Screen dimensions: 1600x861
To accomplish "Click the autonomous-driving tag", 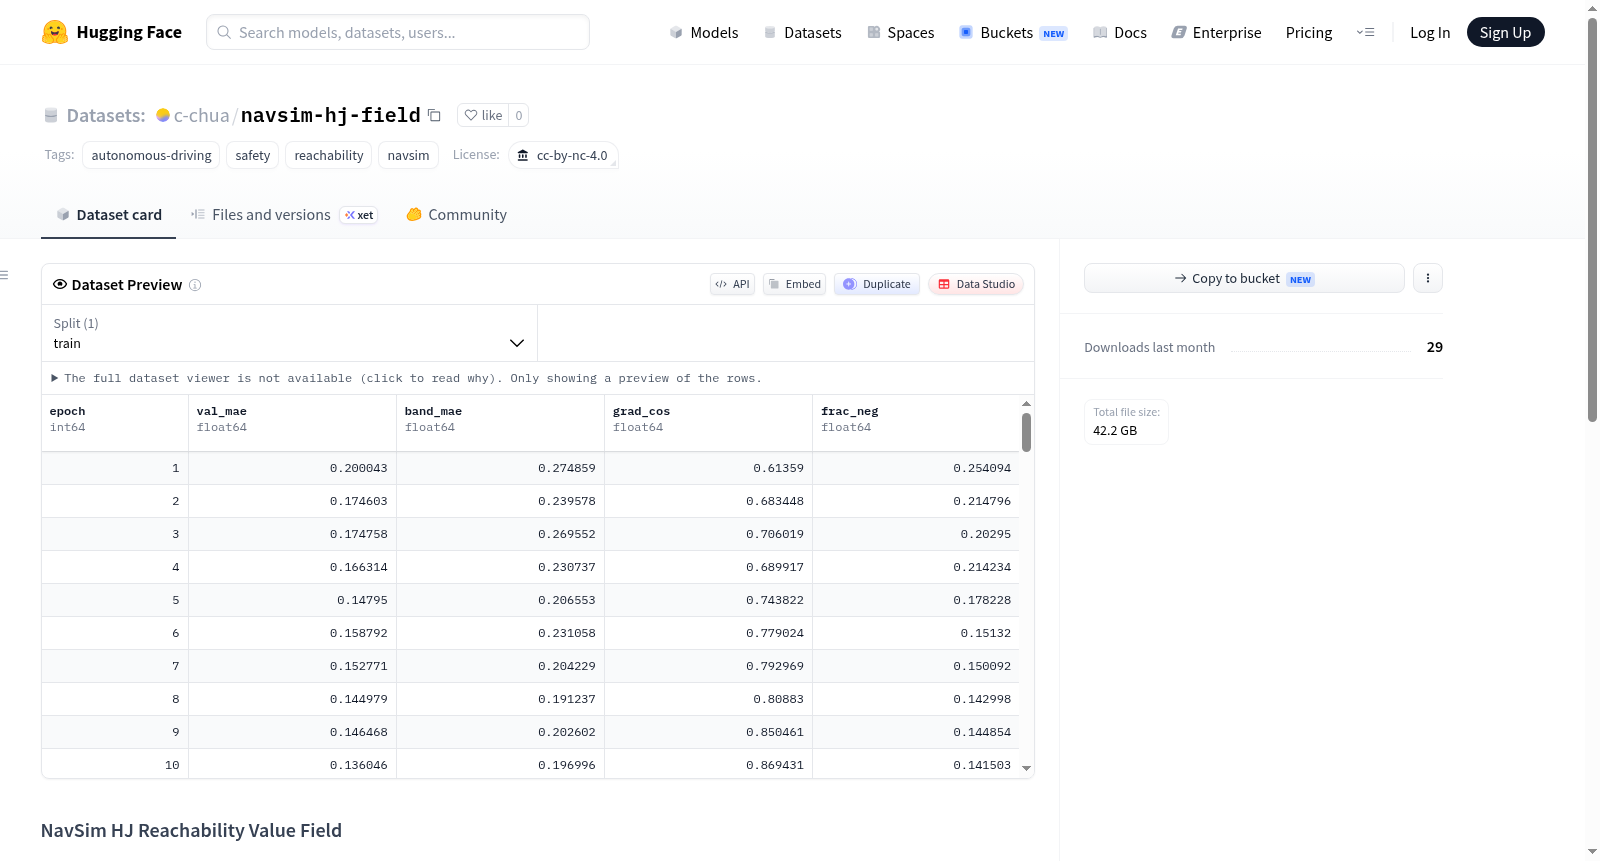I will pos(151,155).
